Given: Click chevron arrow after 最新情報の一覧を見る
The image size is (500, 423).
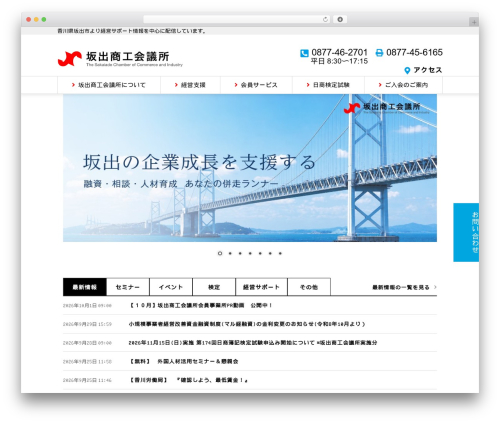Looking at the screenshot, I should point(435,287).
